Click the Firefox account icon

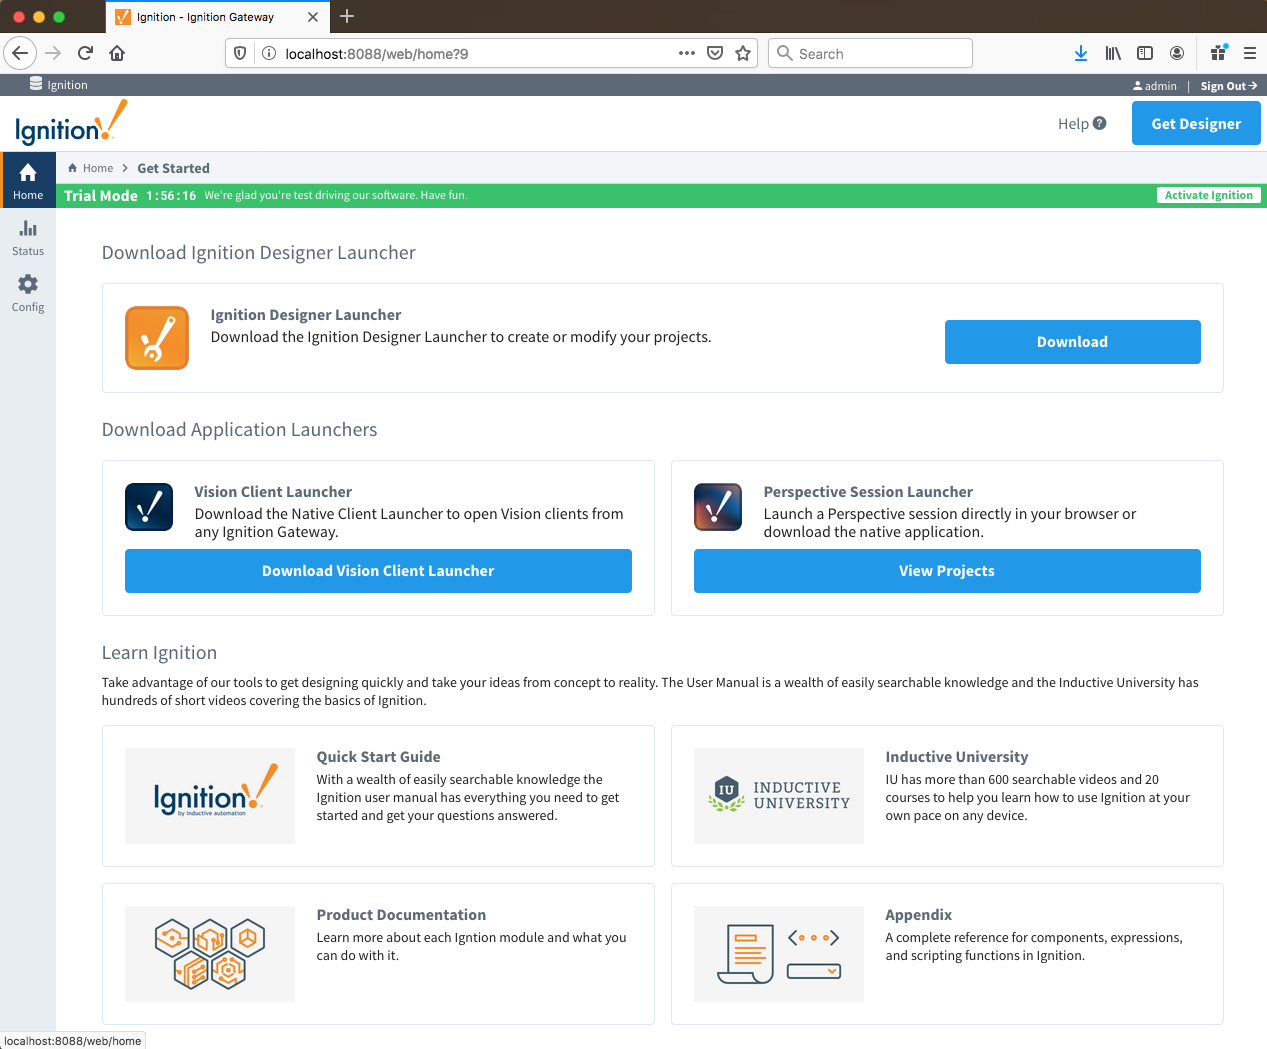tap(1177, 53)
